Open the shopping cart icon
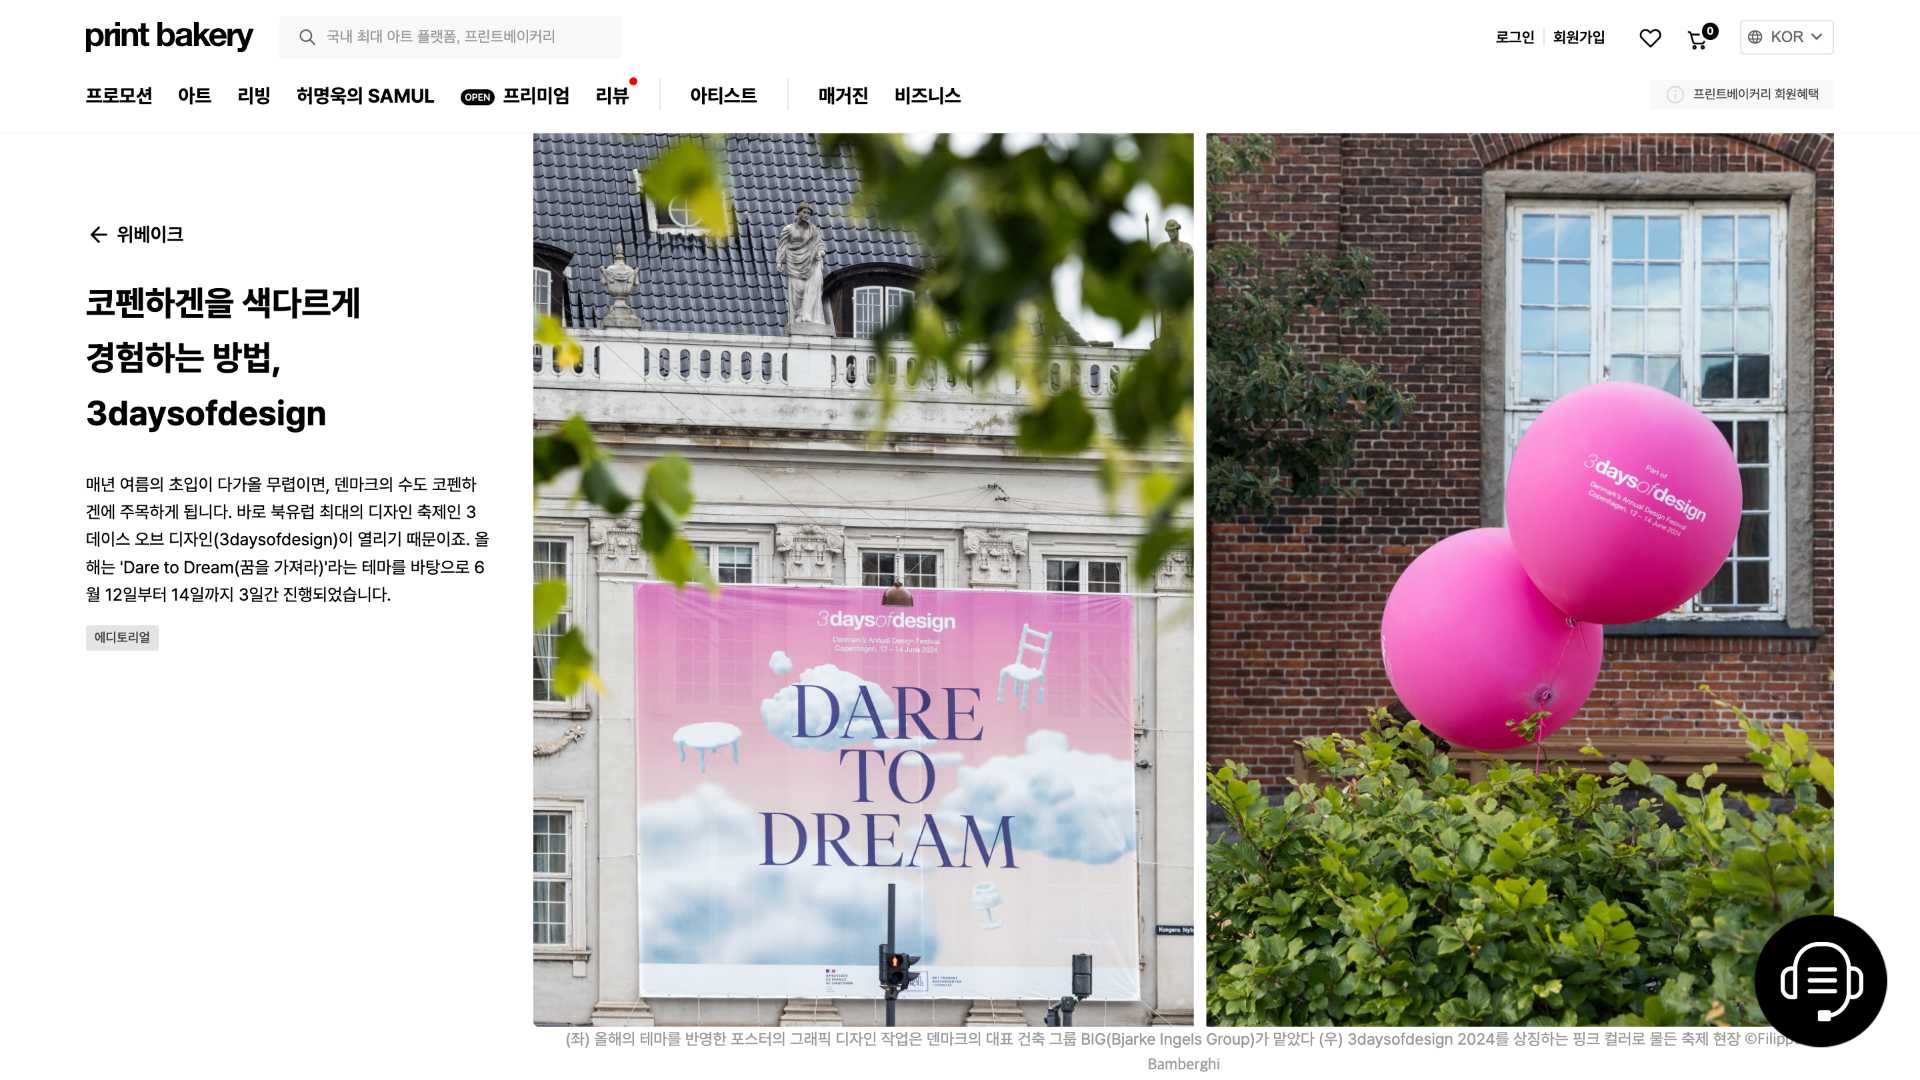Image resolution: width=1920 pixels, height=1080 pixels. tap(1697, 40)
